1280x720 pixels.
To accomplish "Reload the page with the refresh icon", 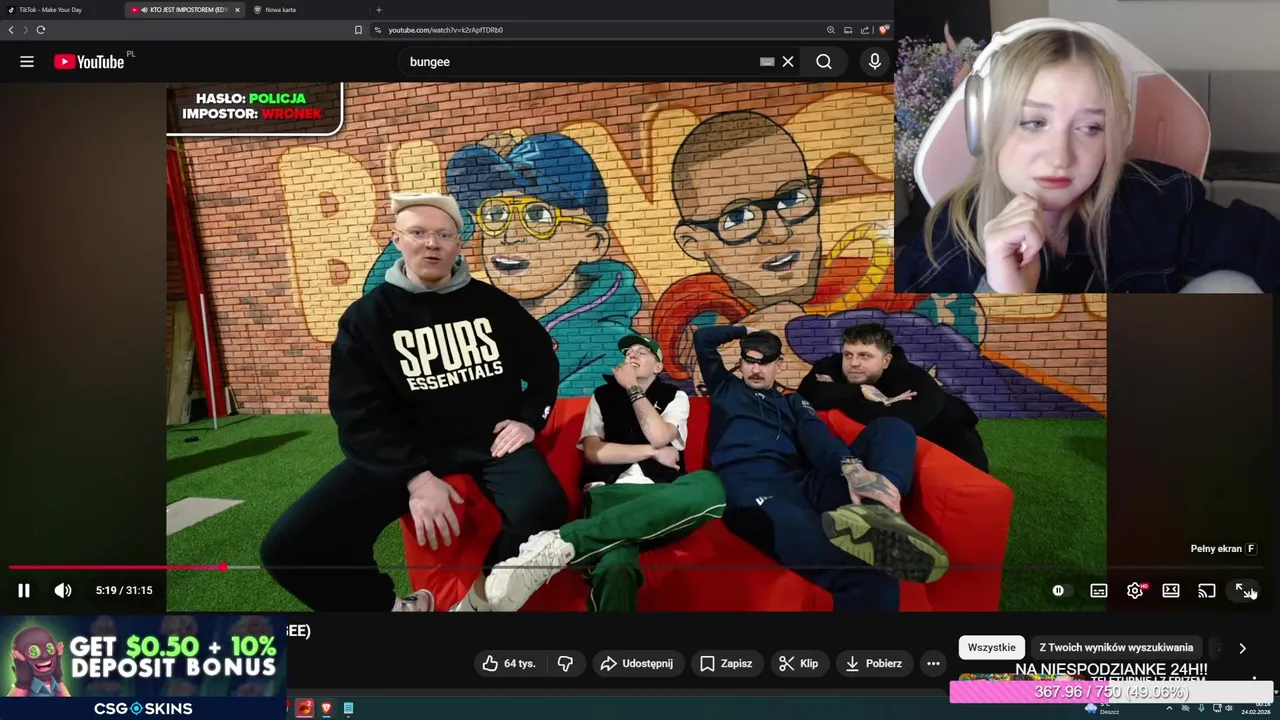I will pyautogui.click(x=40, y=30).
